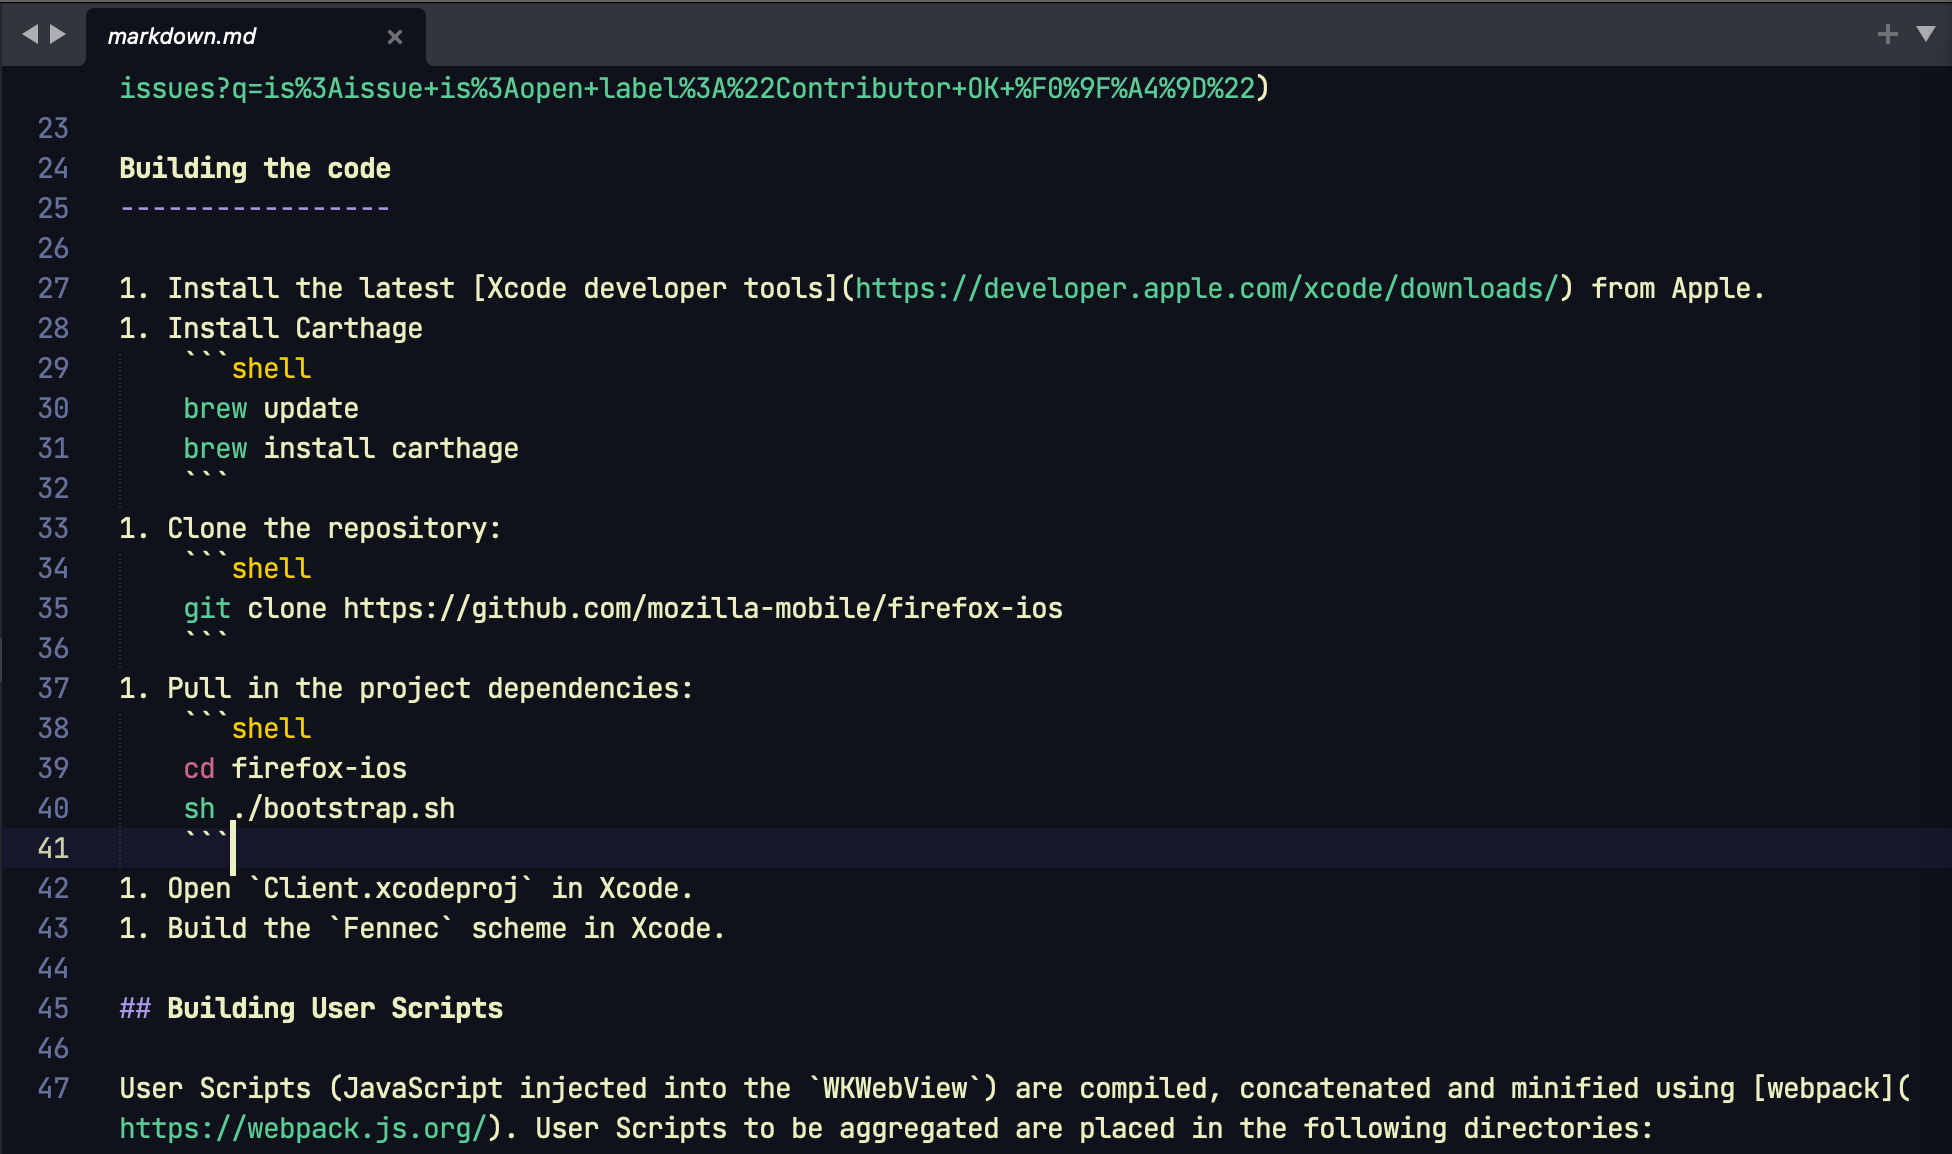
Task: Click on 'brew install carthage' line
Action: [x=350, y=449]
